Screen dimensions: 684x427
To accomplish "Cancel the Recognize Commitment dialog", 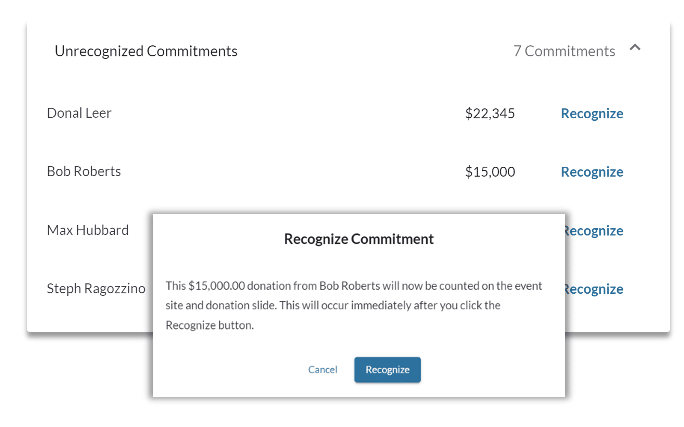I will (x=323, y=370).
